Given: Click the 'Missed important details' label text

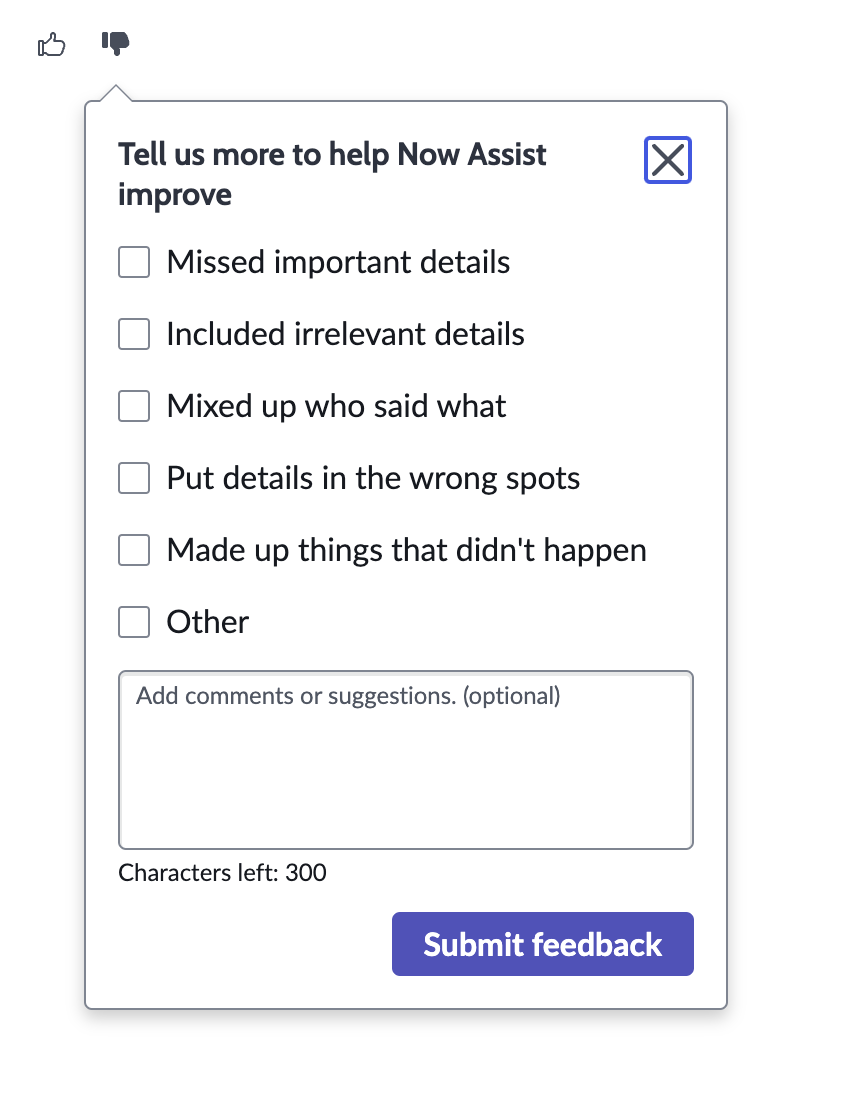Looking at the screenshot, I should [x=338, y=262].
